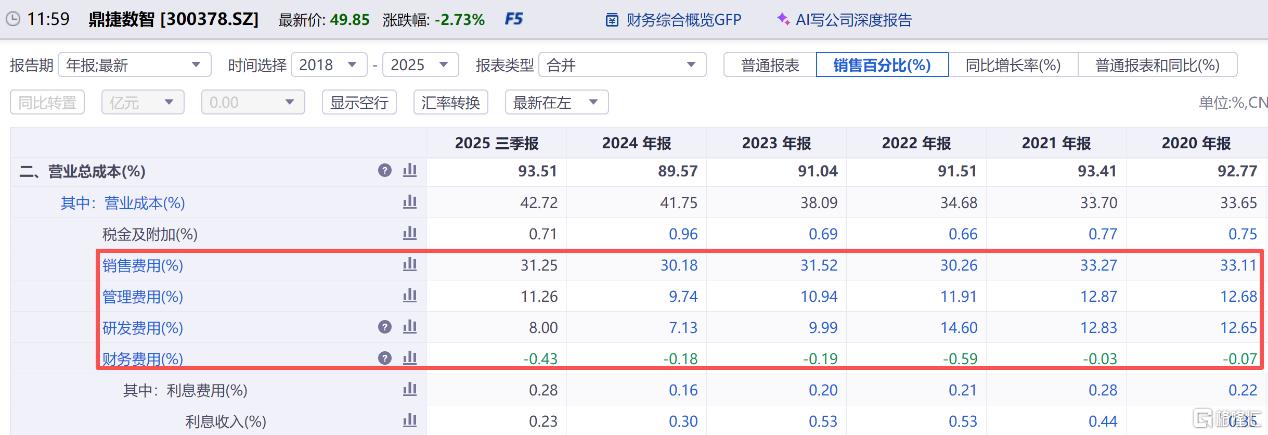Click the F5 label
Viewport: 1268px width, 435px height.
(514, 19)
